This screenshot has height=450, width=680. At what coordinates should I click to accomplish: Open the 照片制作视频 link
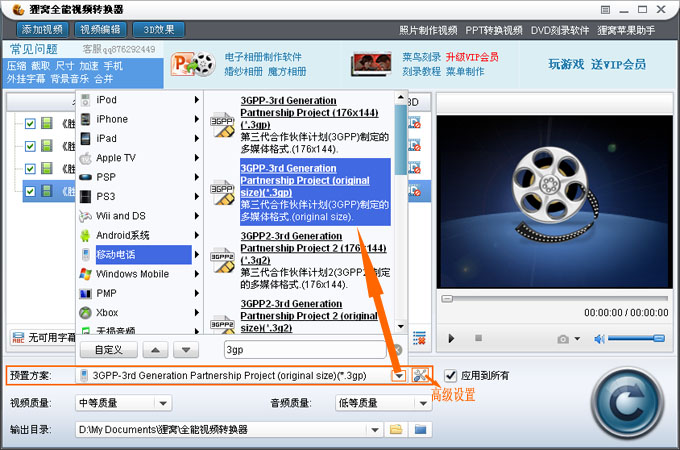click(428, 30)
